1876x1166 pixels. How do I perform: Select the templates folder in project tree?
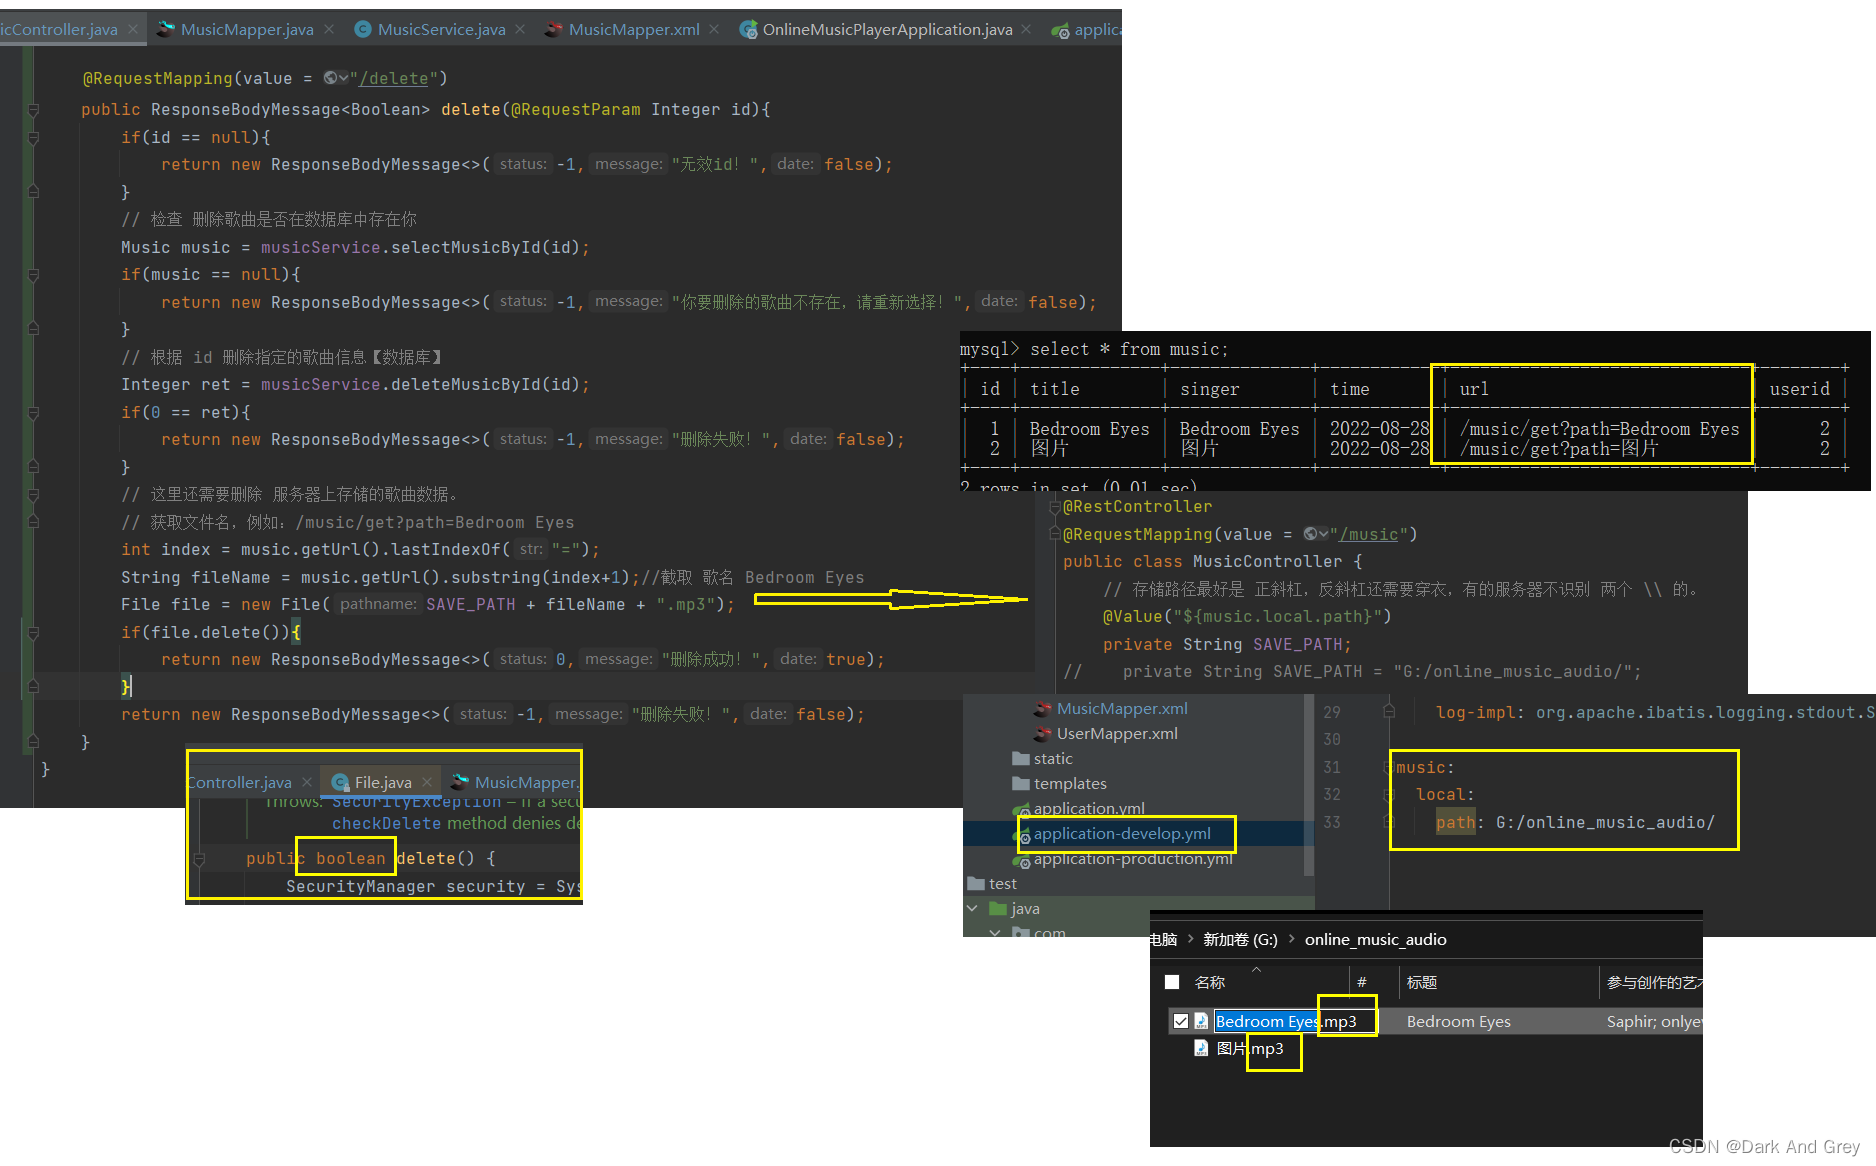[1070, 783]
